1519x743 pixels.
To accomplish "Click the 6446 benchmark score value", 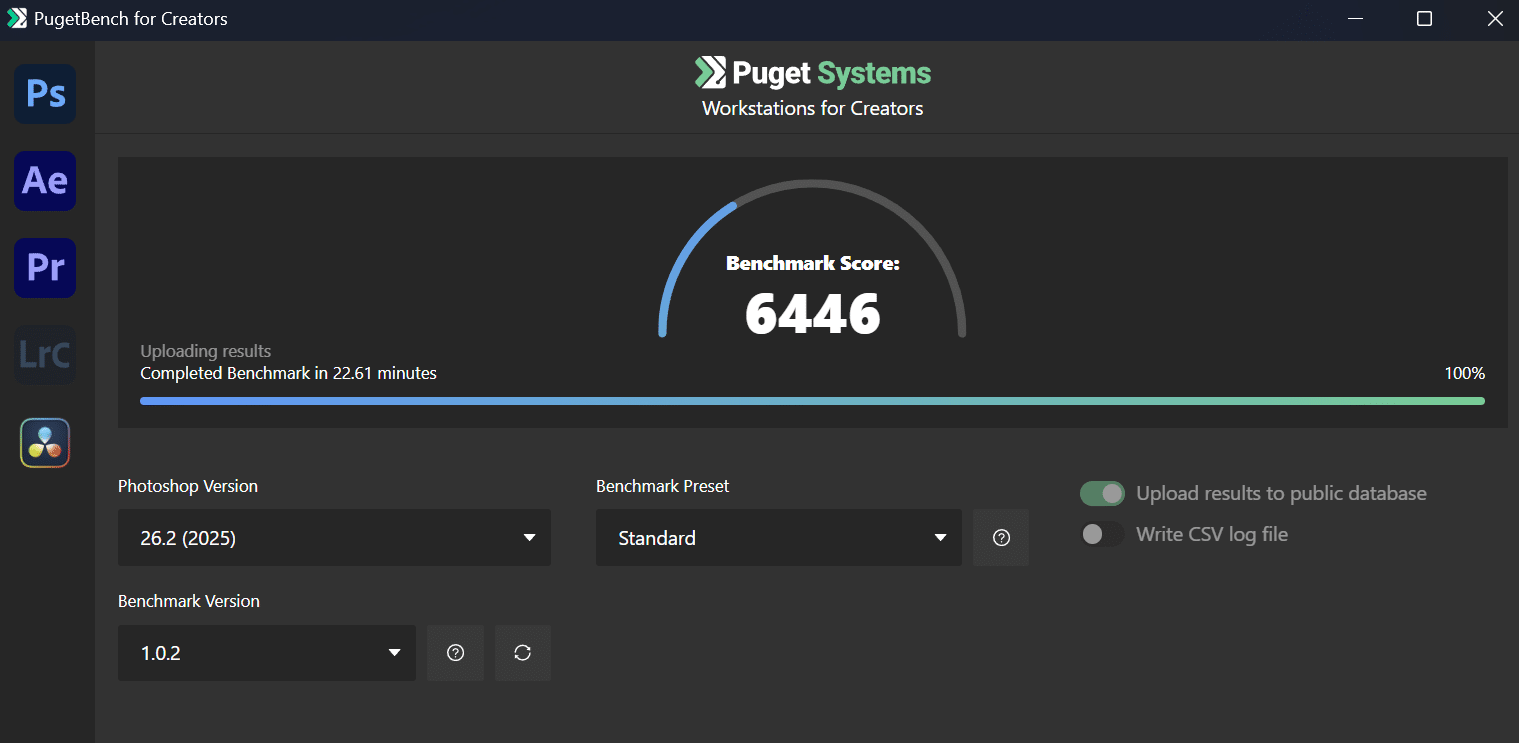I will tap(813, 314).
